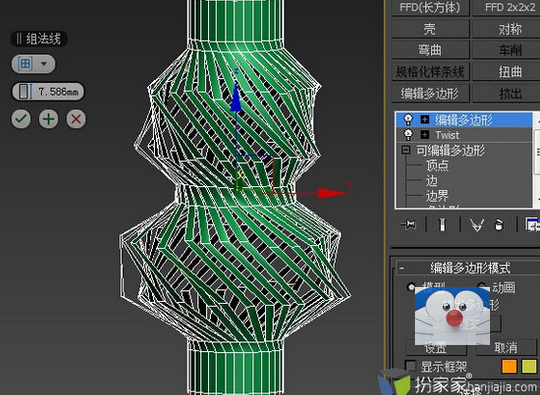This screenshot has height=395, width=540.
Task: Click the 取消 button
Action: pos(506,347)
